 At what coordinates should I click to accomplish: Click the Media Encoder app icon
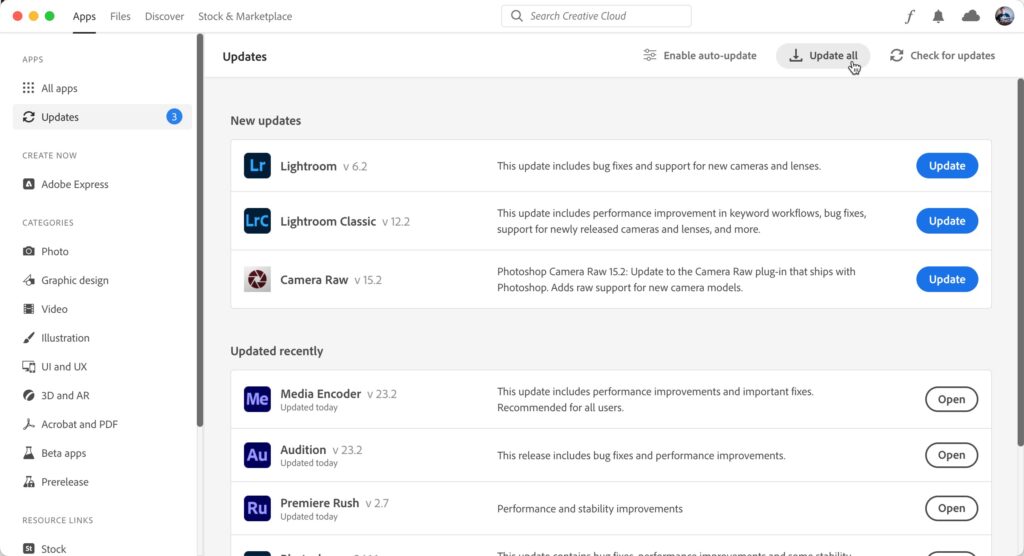coord(257,399)
